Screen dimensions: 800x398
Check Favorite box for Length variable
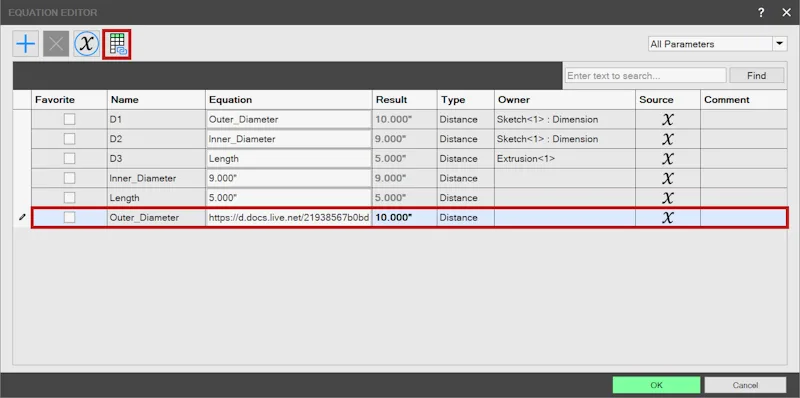click(x=69, y=197)
